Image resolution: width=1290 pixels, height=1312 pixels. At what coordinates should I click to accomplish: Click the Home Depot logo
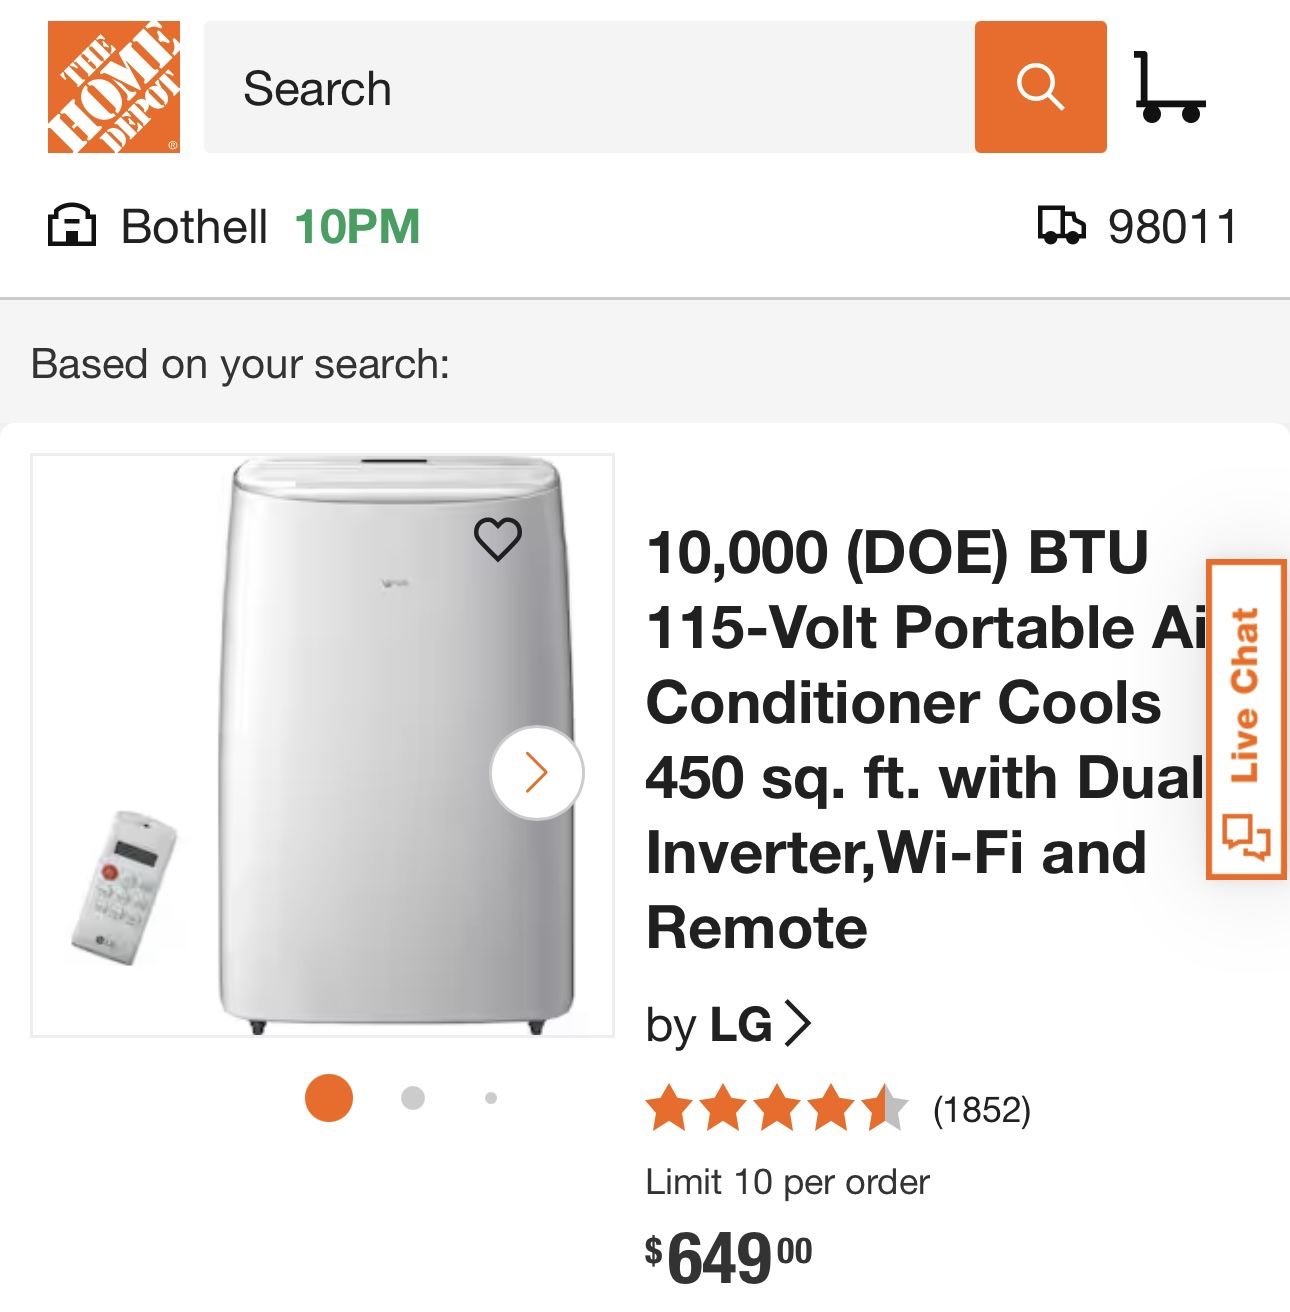(x=113, y=84)
